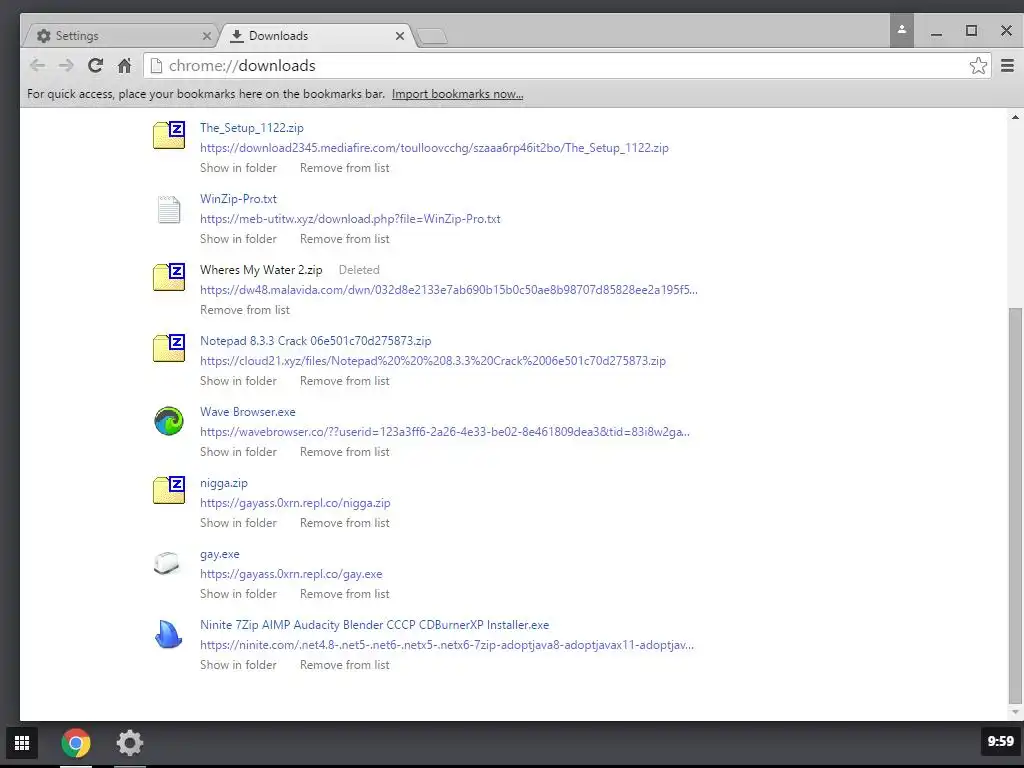Open the ninite.com download URL

tap(447, 645)
